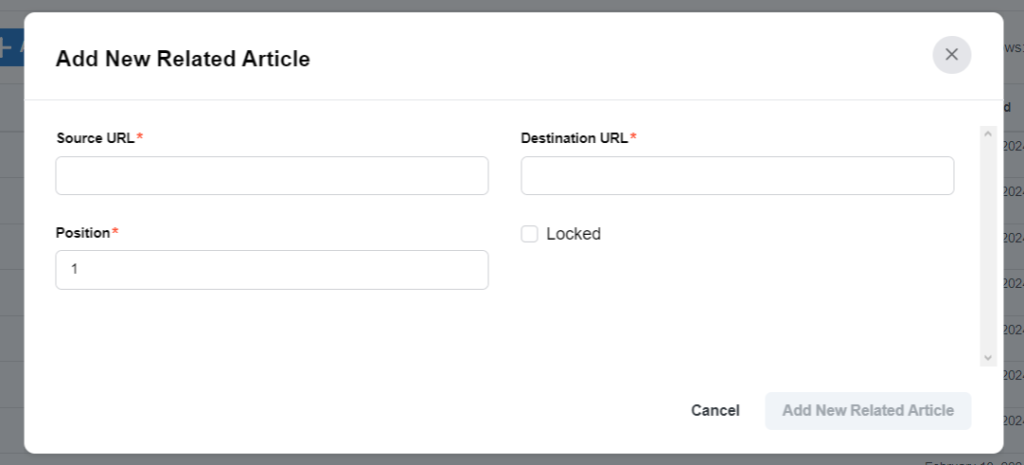1024x465 pixels.
Task: Click the scrollbar down arrow in the dialog
Action: pyautogui.click(x=987, y=357)
